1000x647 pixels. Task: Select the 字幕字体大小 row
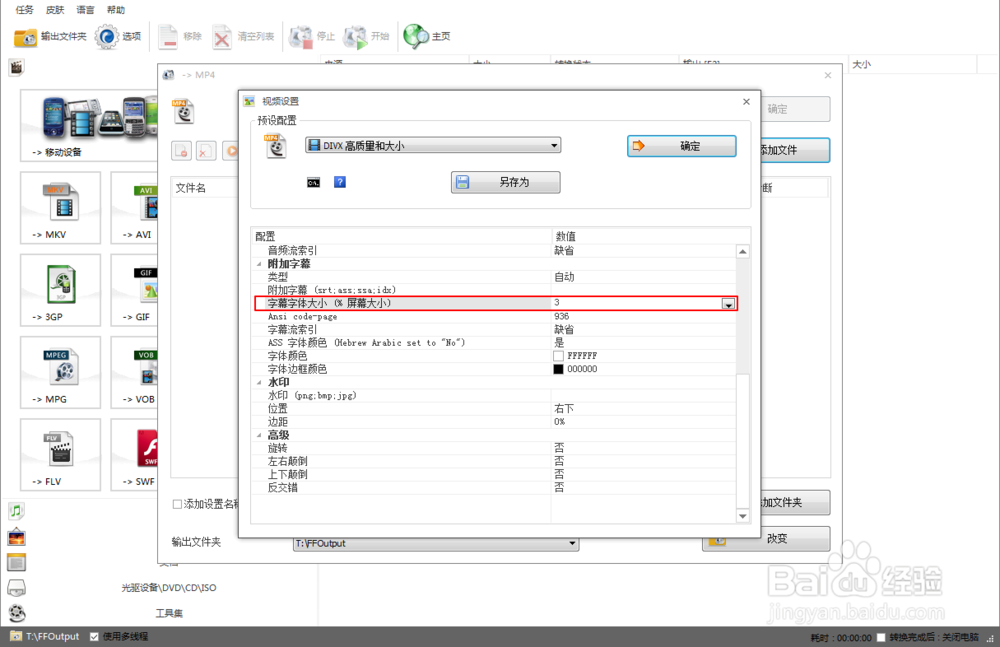[x=496, y=303]
